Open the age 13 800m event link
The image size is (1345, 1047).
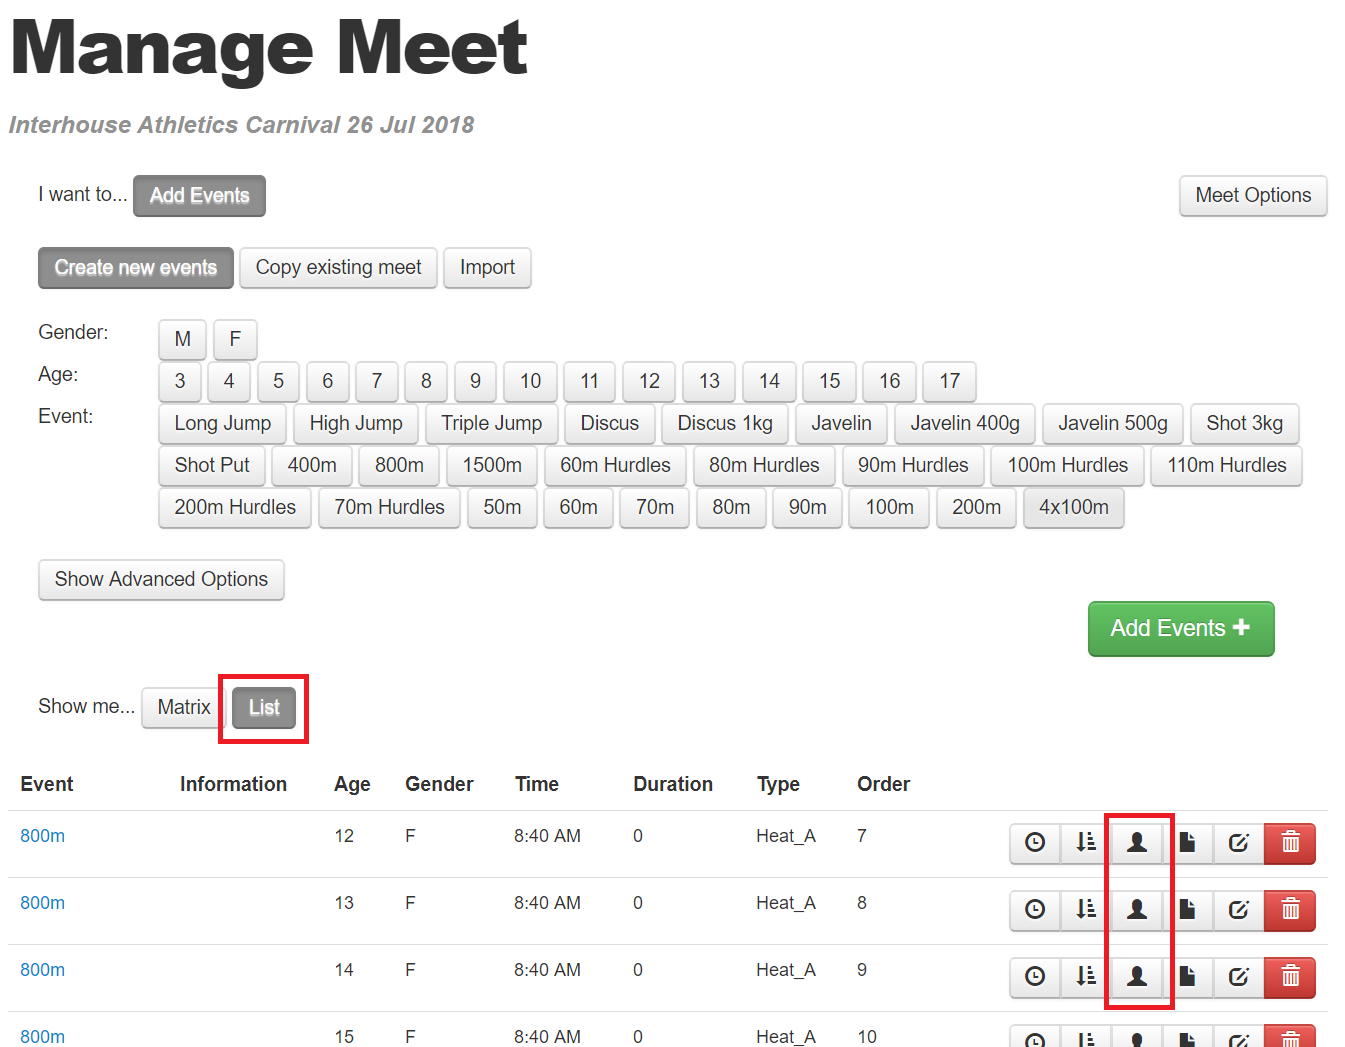click(x=42, y=903)
